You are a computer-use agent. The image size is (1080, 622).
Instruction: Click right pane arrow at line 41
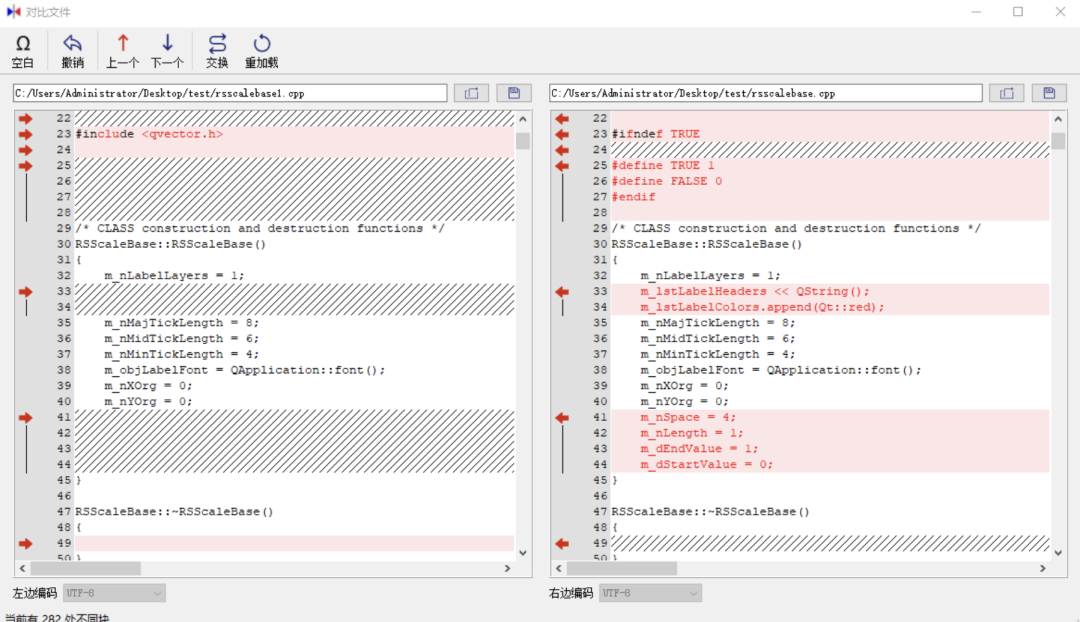coord(562,418)
